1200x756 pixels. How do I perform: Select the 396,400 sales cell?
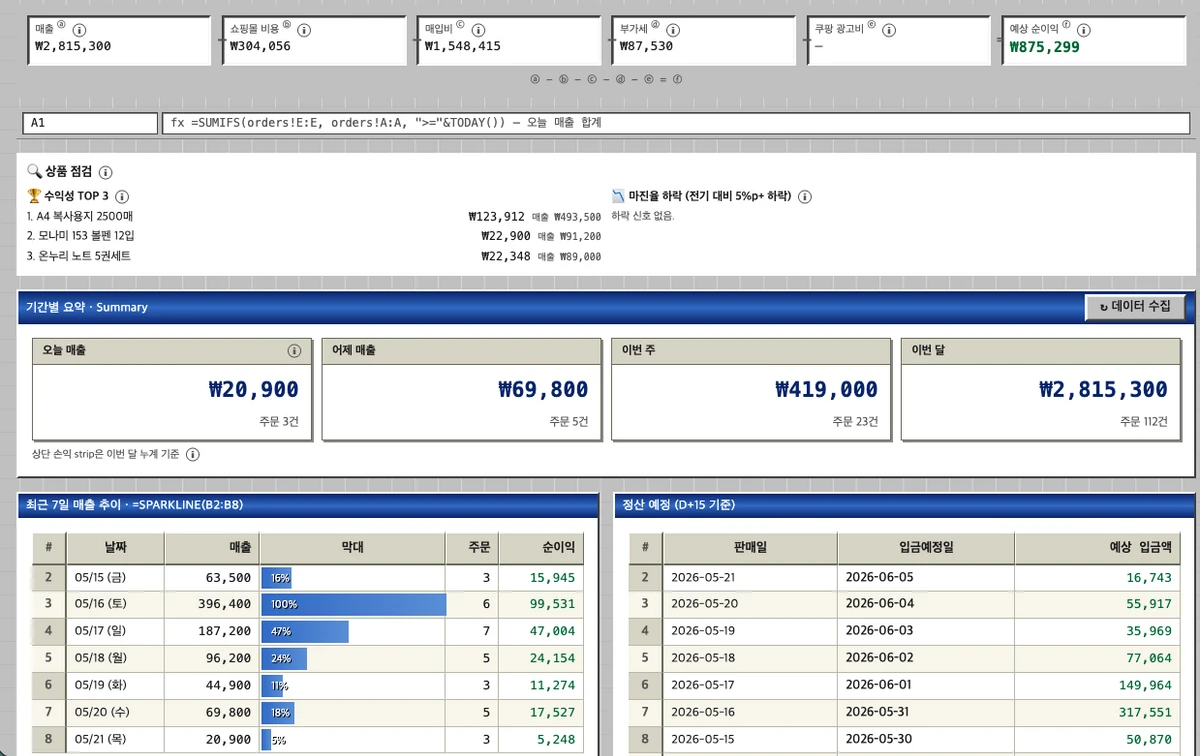211,605
